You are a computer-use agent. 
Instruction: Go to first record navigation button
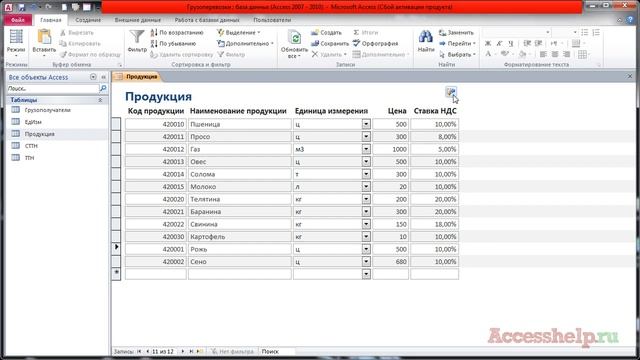(139, 351)
